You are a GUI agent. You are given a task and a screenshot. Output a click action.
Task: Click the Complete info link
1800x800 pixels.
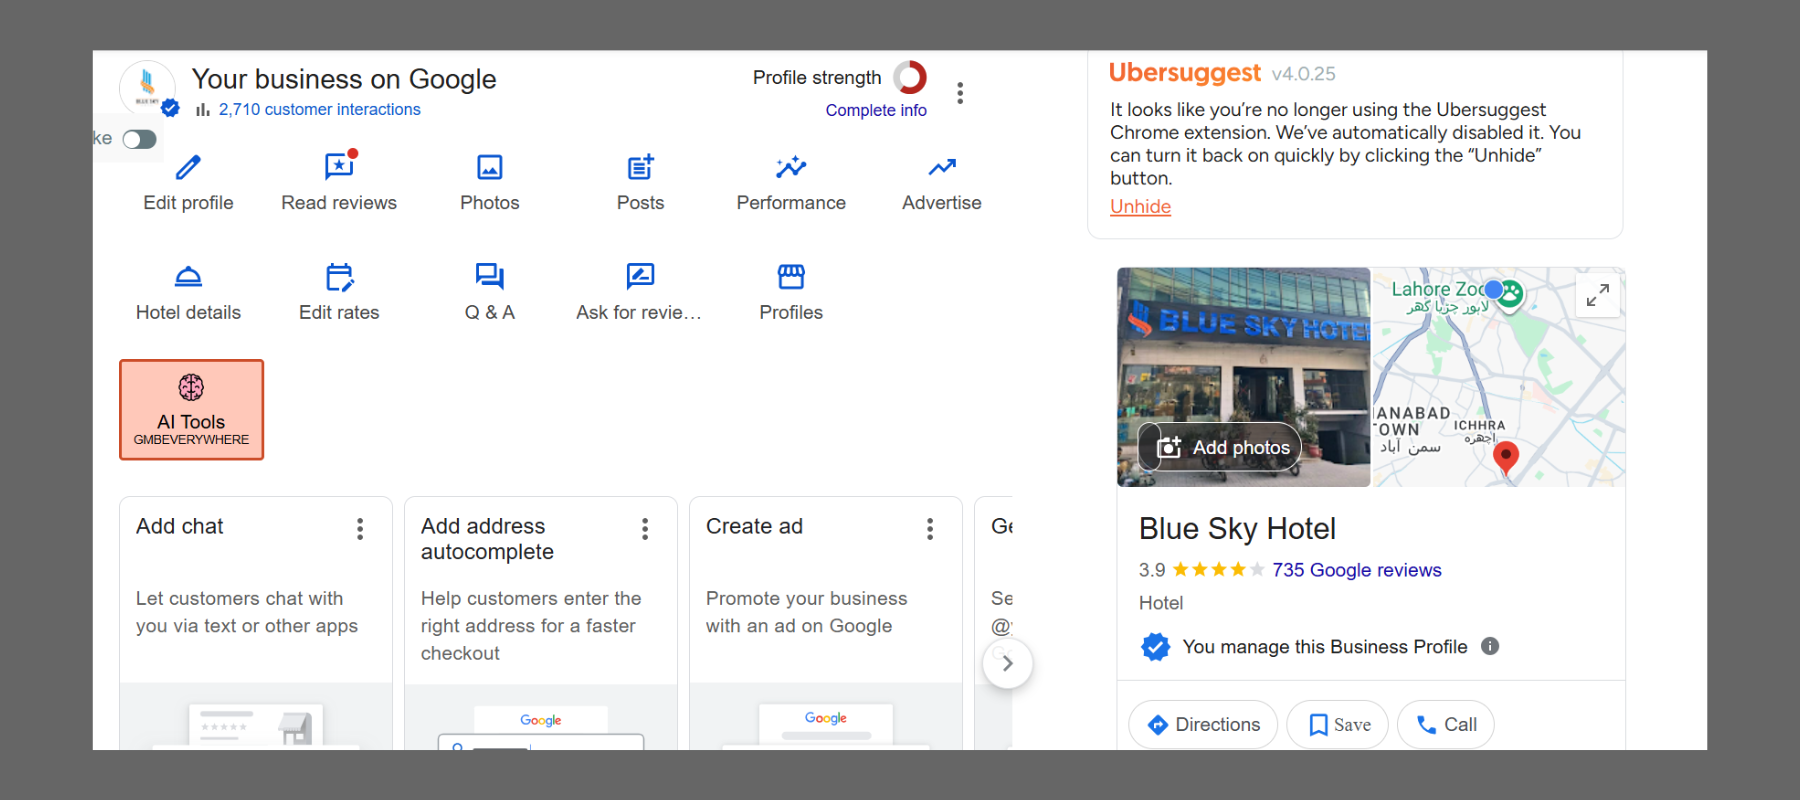875,110
